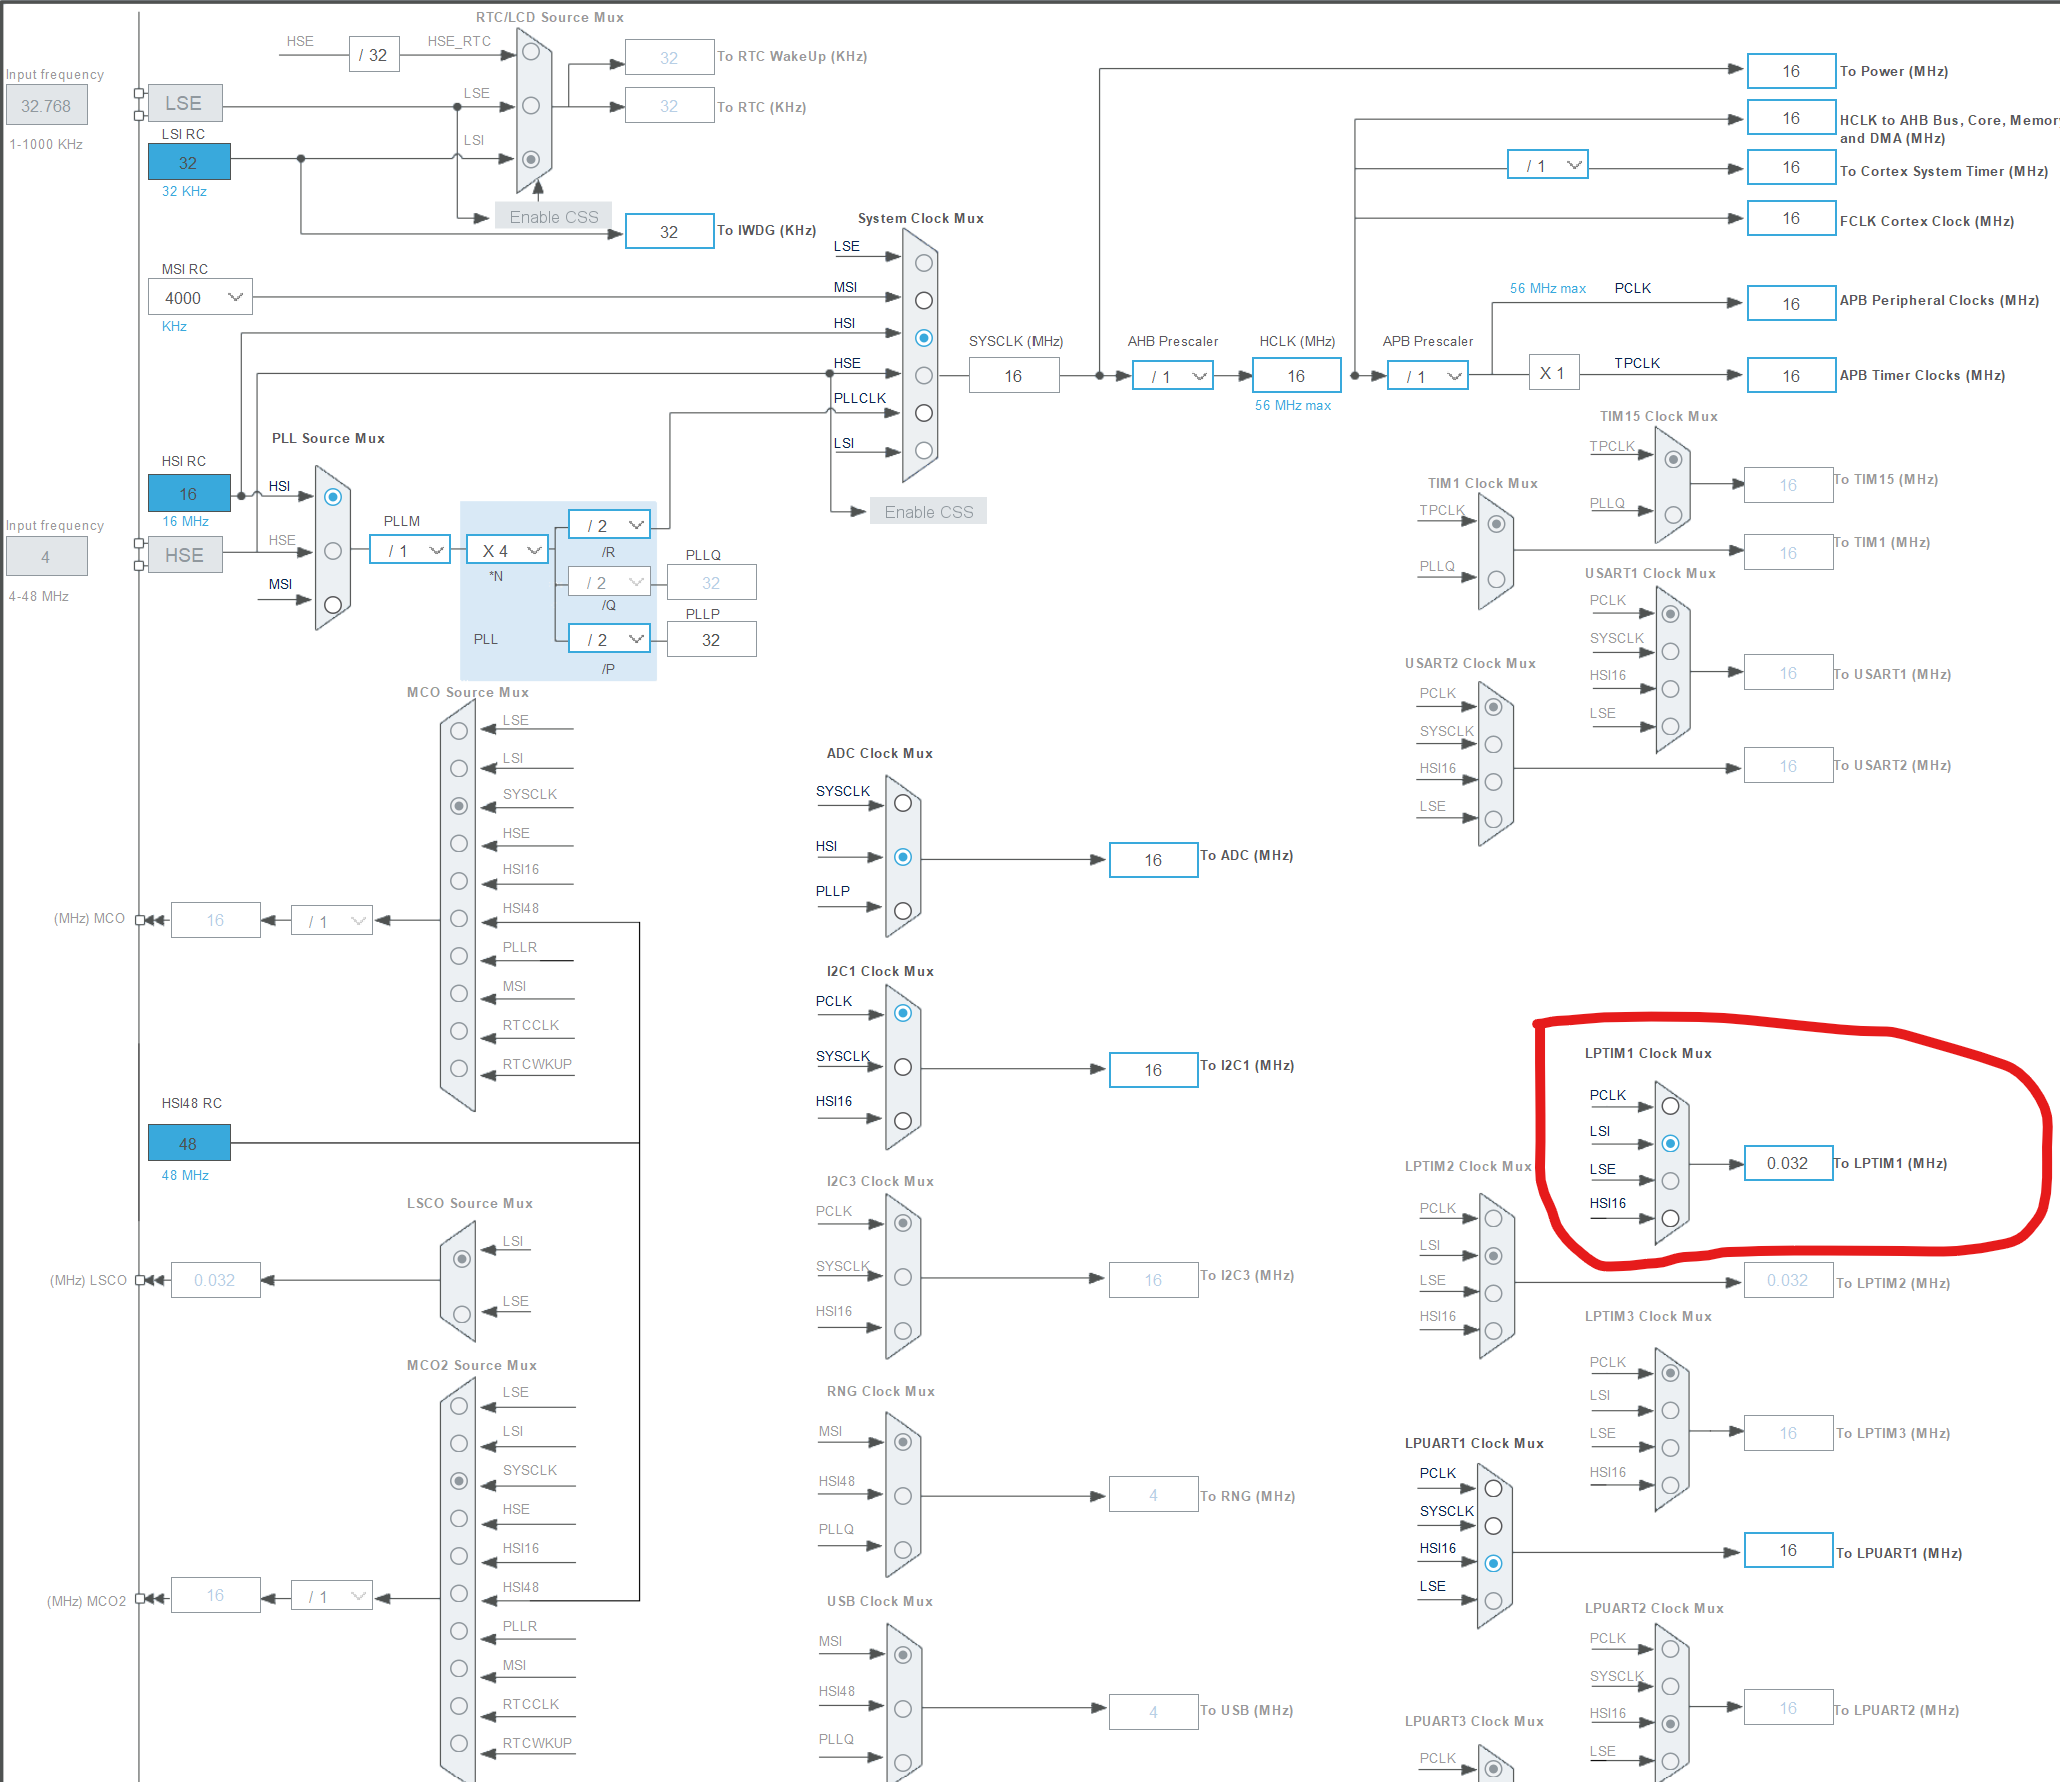The width and height of the screenshot is (2060, 1782).
Task: Click the HSI48 RC 48 MHz block
Action: coord(189,1142)
